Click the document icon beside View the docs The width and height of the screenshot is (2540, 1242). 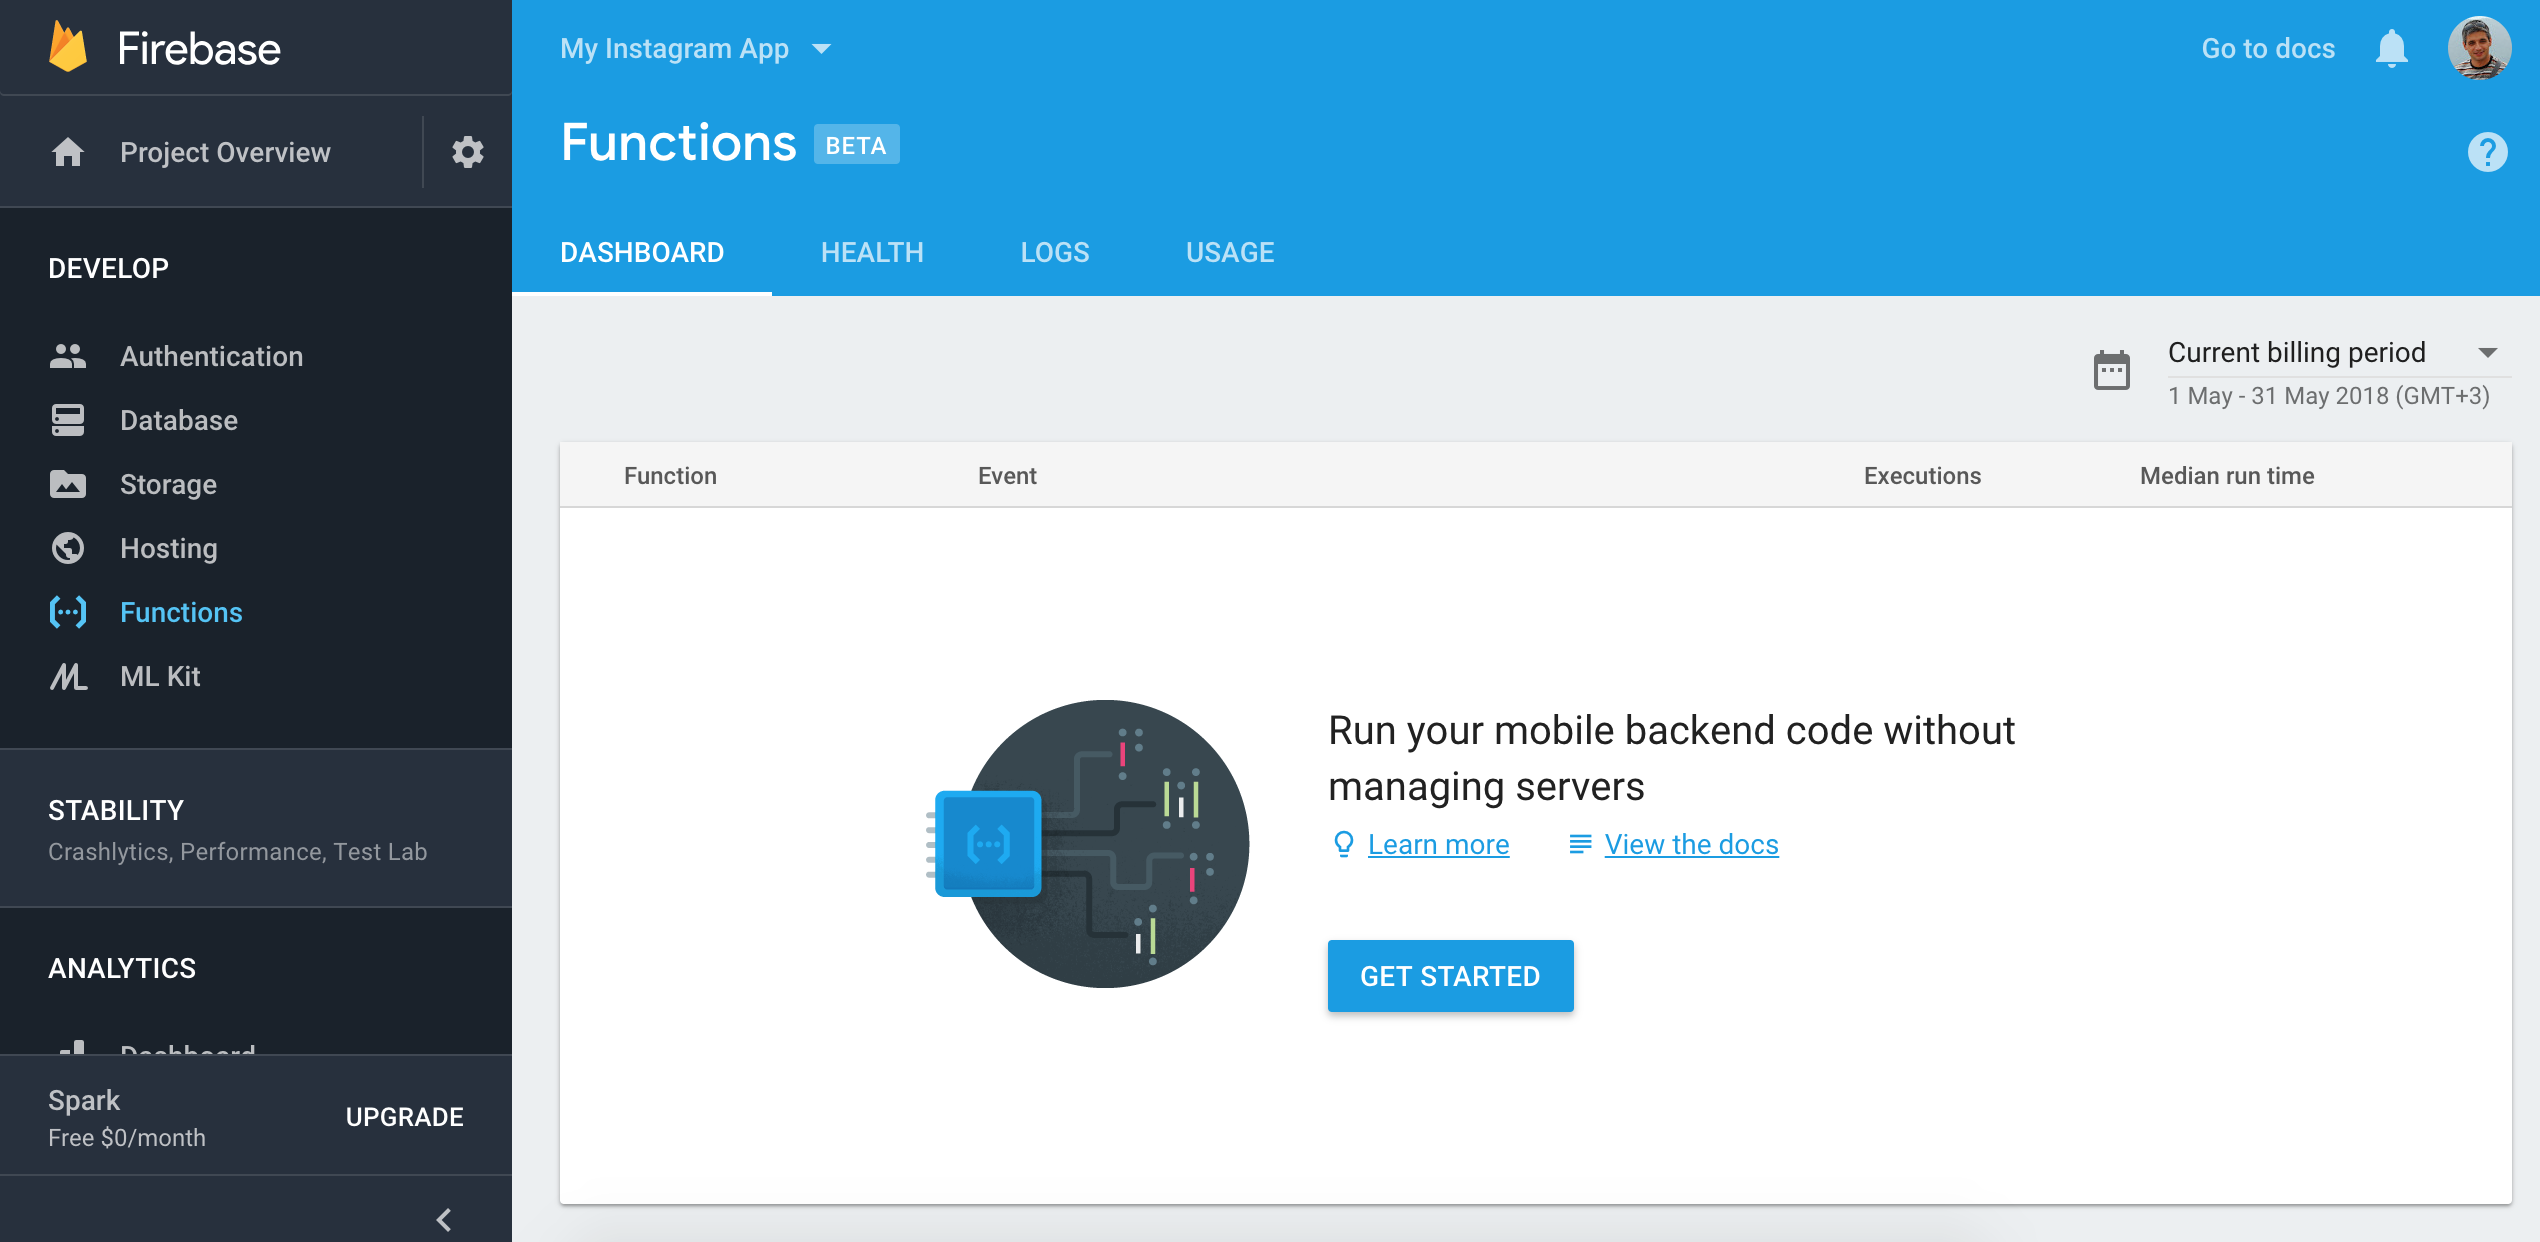tap(1580, 844)
